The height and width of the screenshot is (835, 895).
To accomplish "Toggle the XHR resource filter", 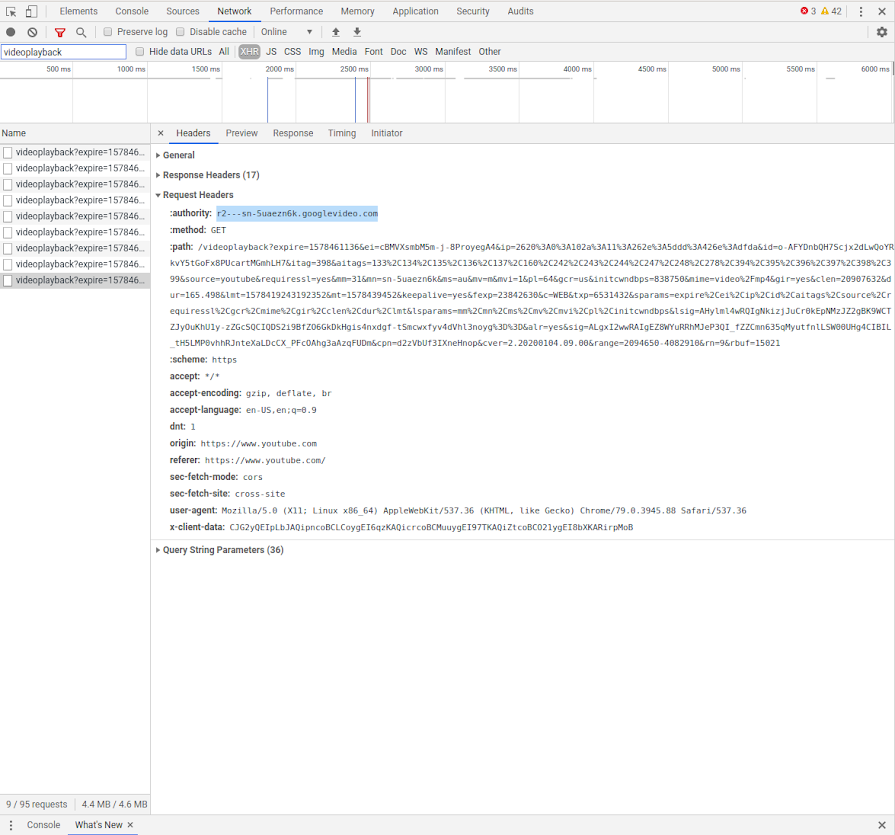I will [249, 51].
